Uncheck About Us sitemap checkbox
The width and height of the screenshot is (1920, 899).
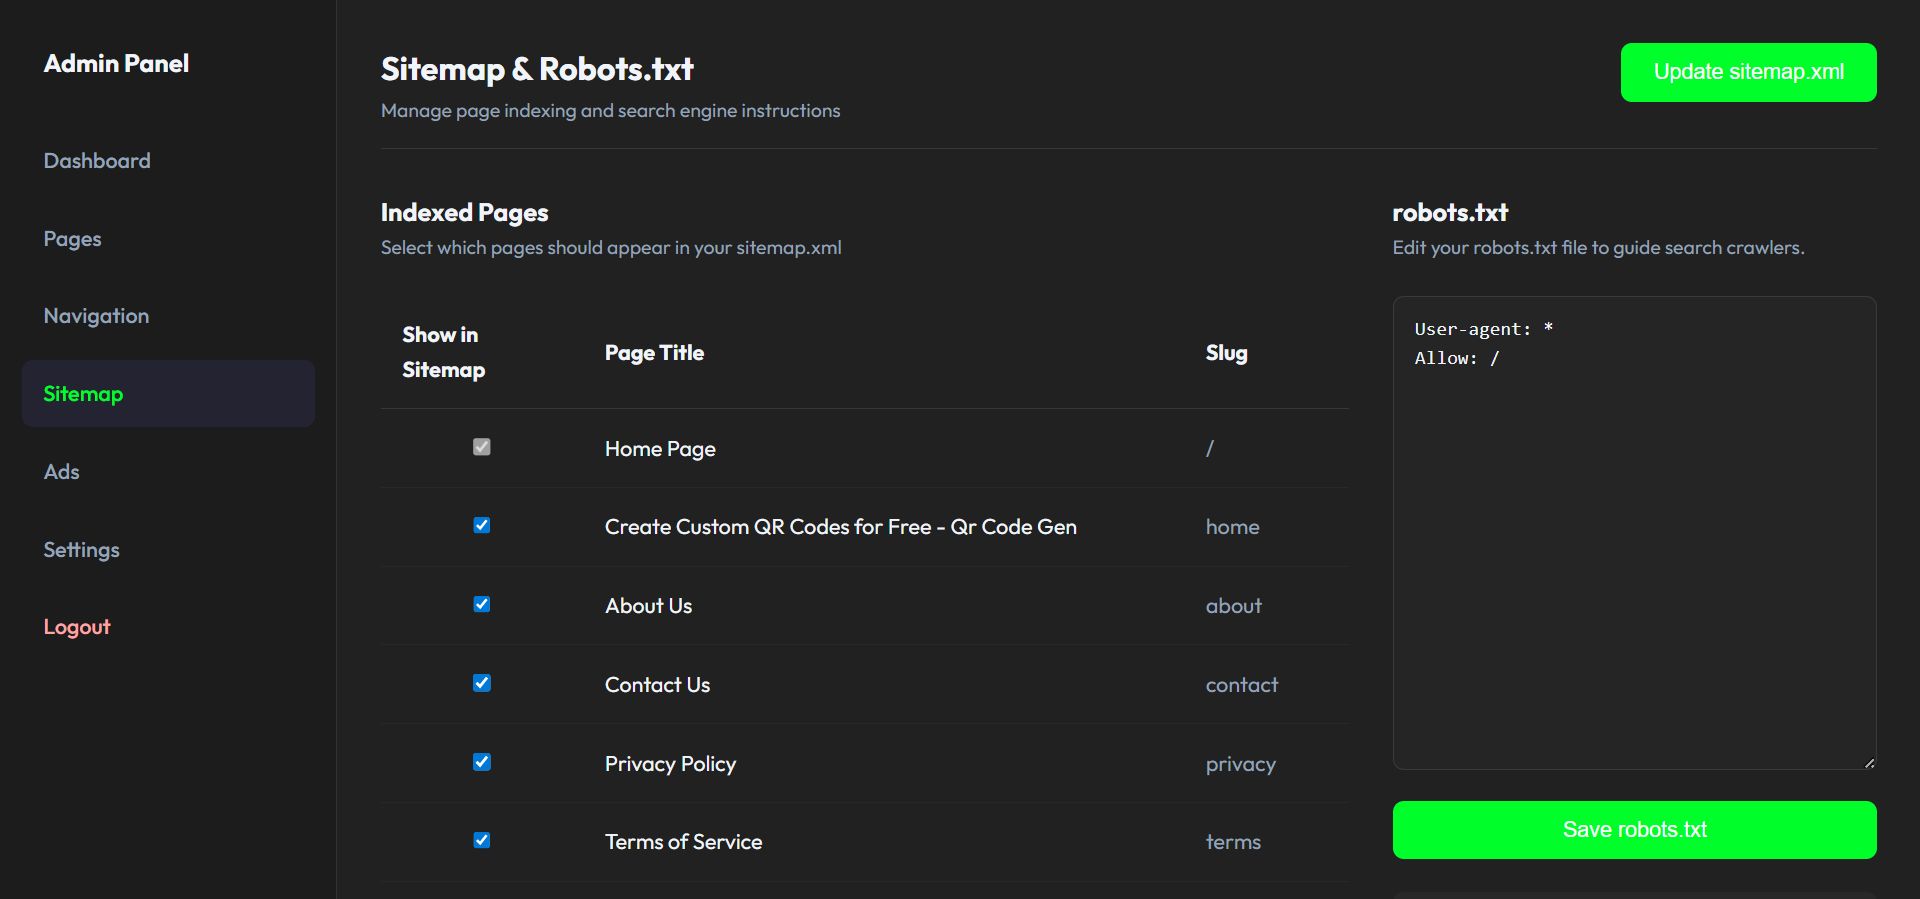[x=482, y=604]
